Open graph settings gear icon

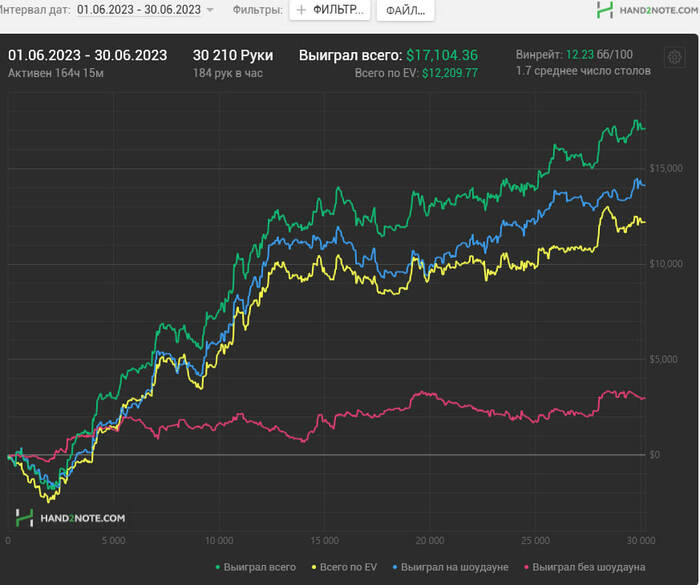click(675, 57)
